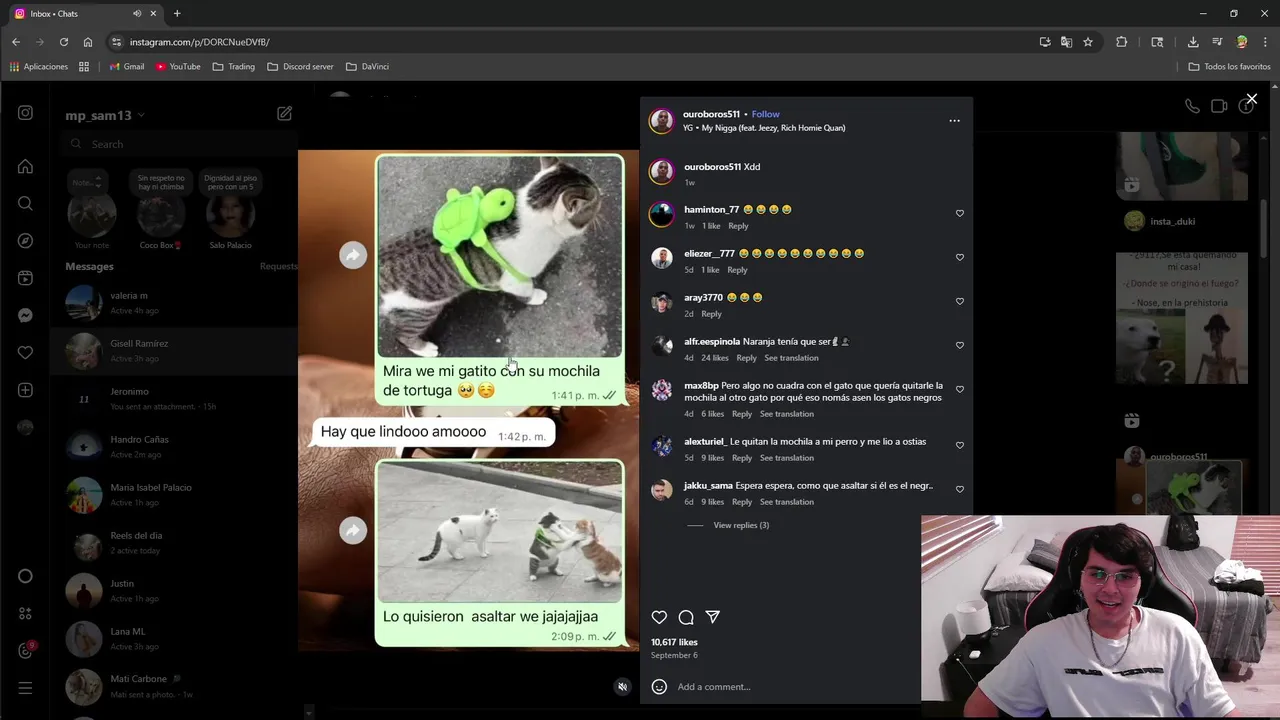Screen dimensions: 1280x720
Task: Open 10,617 likes list
Action: point(674,642)
